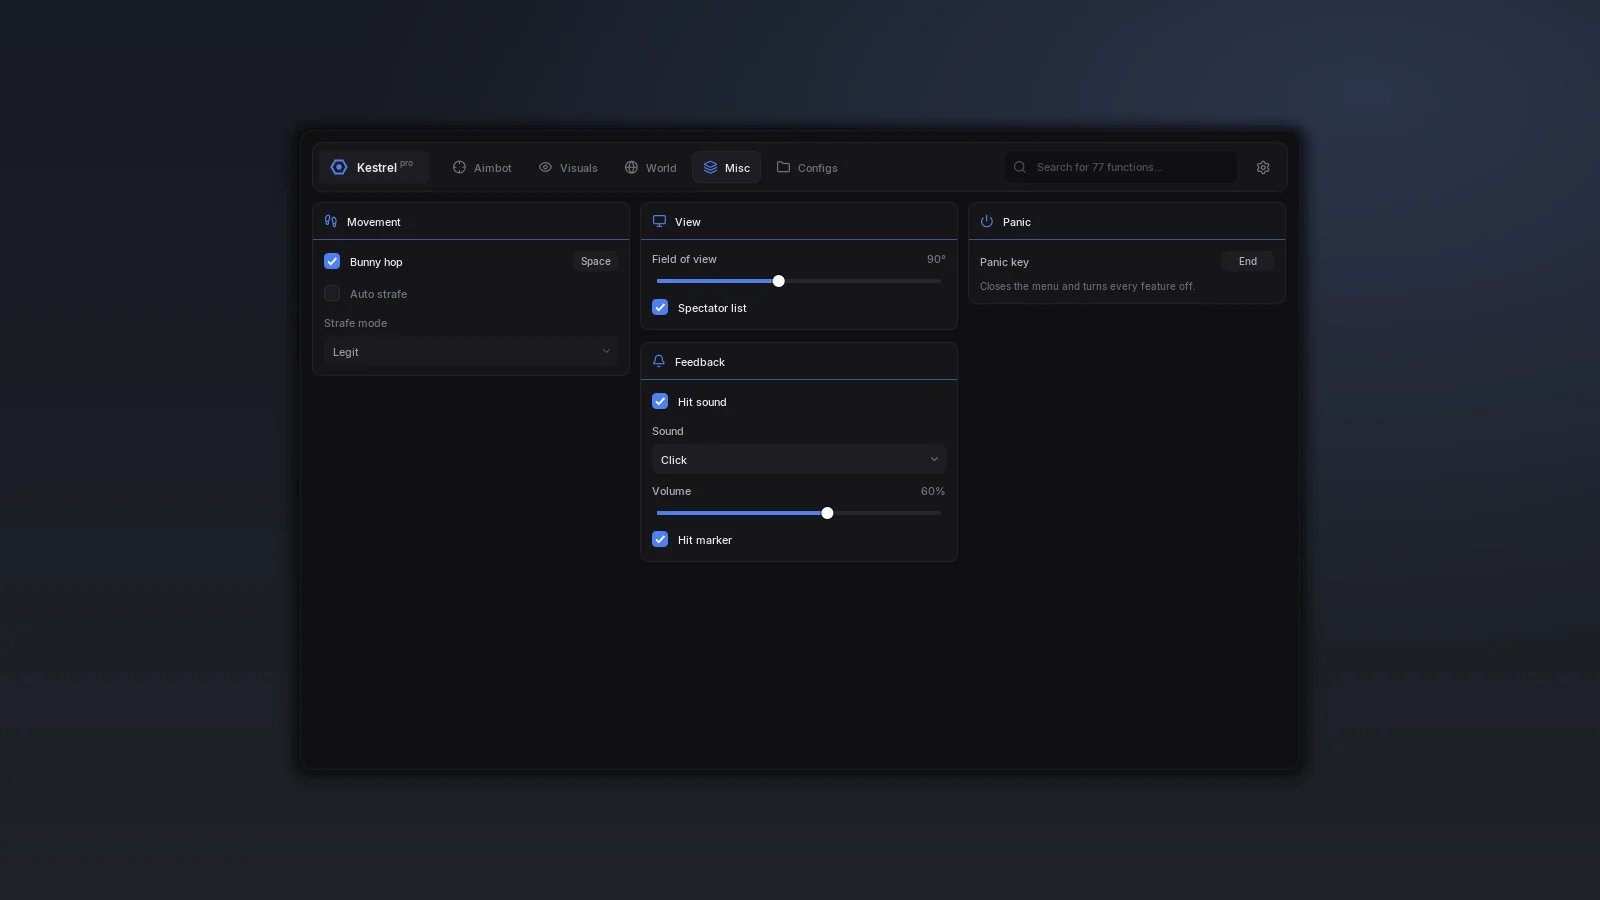Toggle the Spectator list checkbox

tap(660, 307)
